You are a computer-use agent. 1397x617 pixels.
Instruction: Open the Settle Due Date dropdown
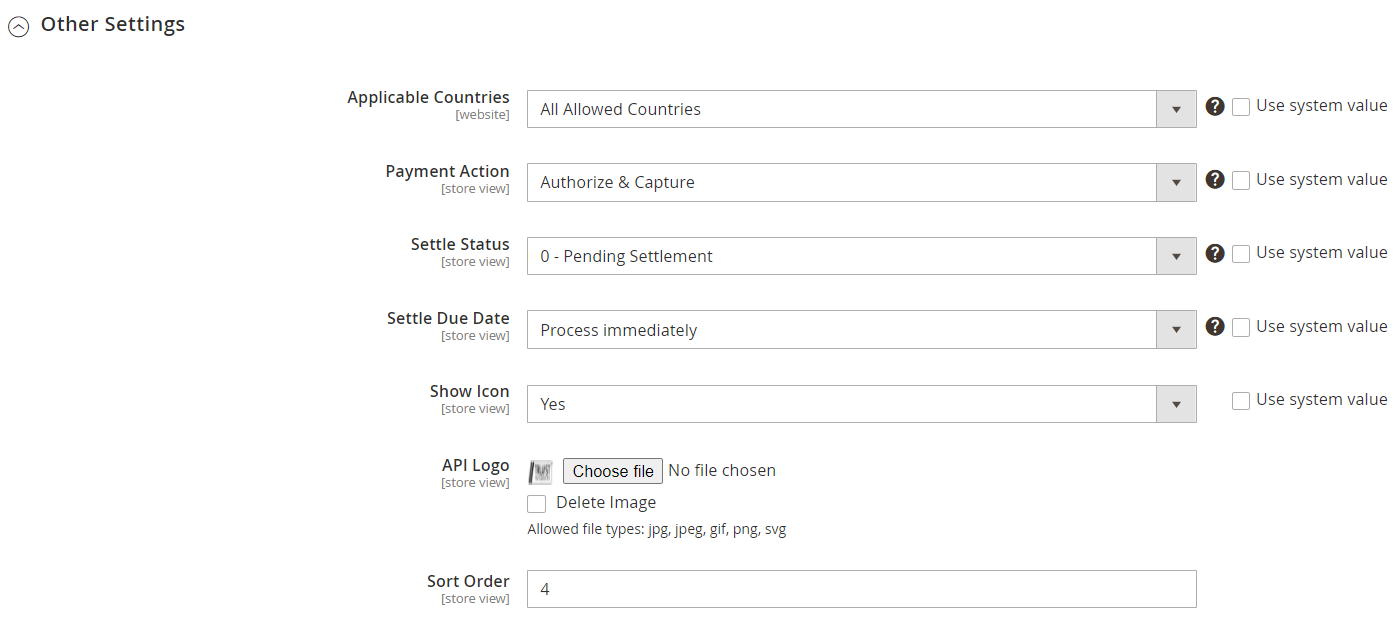click(x=861, y=330)
